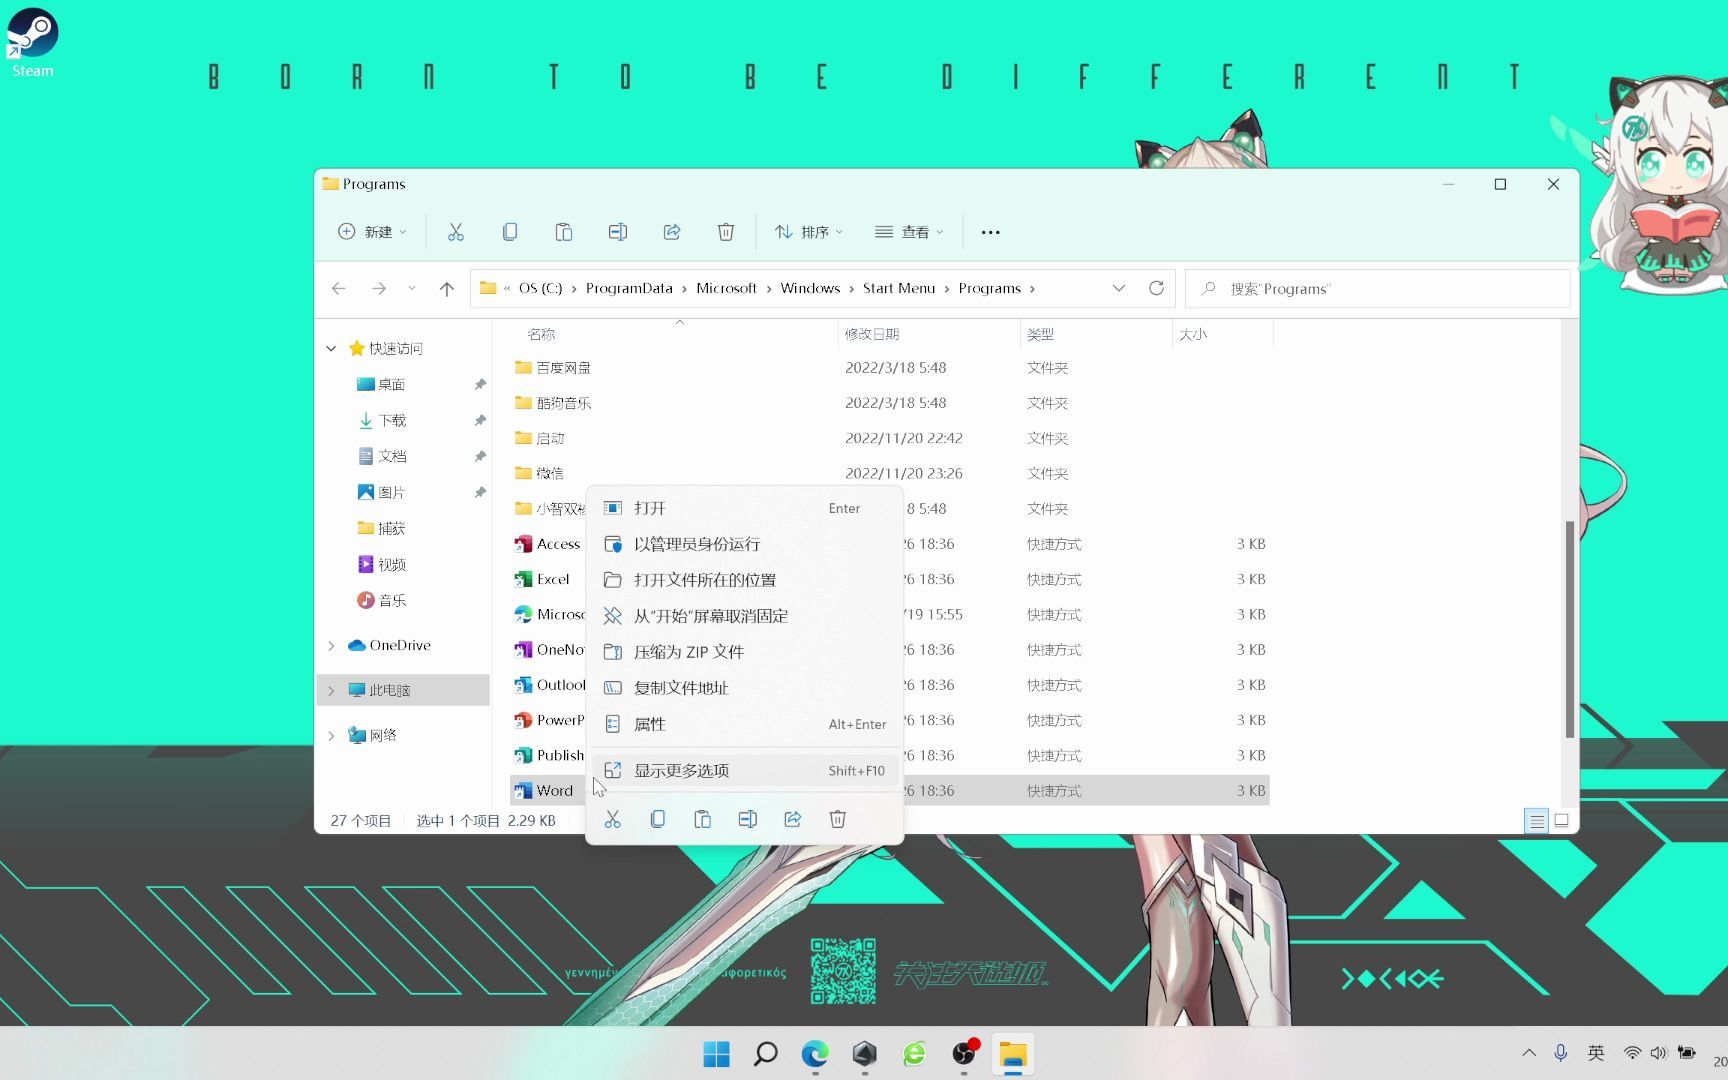The image size is (1728, 1080).
Task: Cut the selected Word shortcut using toolbar scissors icon
Action: click(456, 231)
